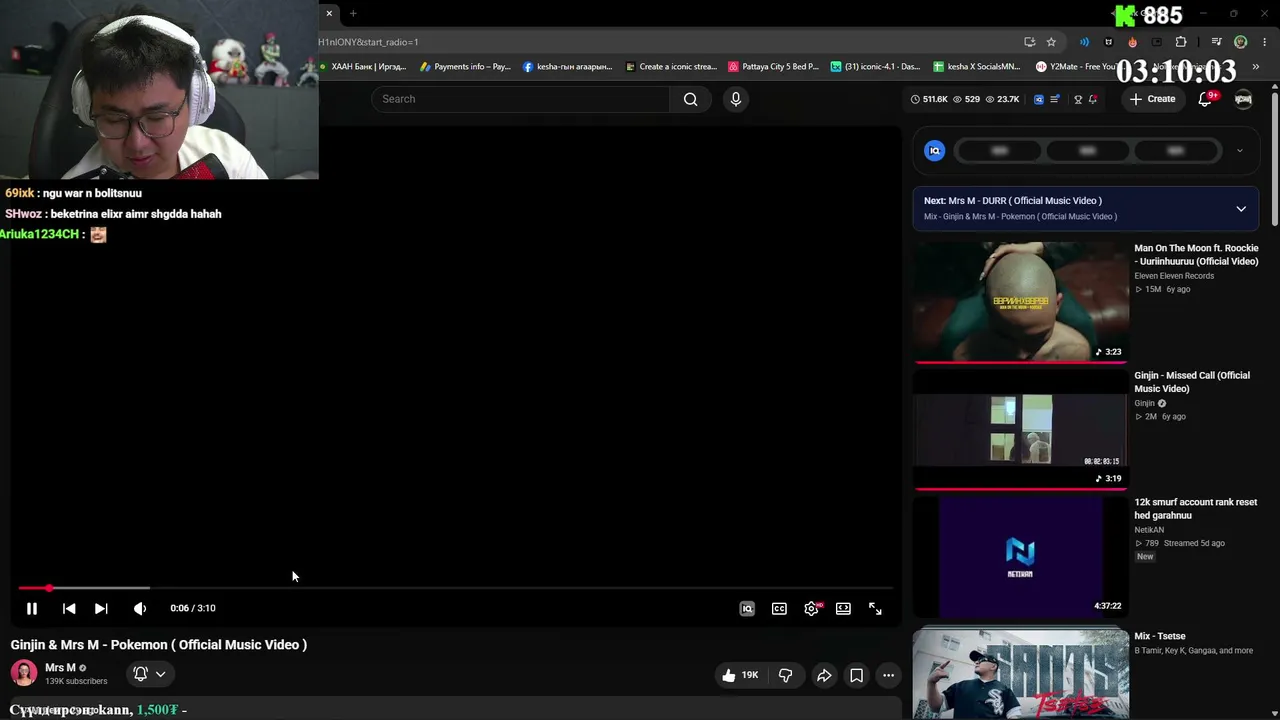Open the Mix - Tsetse thumbnail

tap(1021, 674)
